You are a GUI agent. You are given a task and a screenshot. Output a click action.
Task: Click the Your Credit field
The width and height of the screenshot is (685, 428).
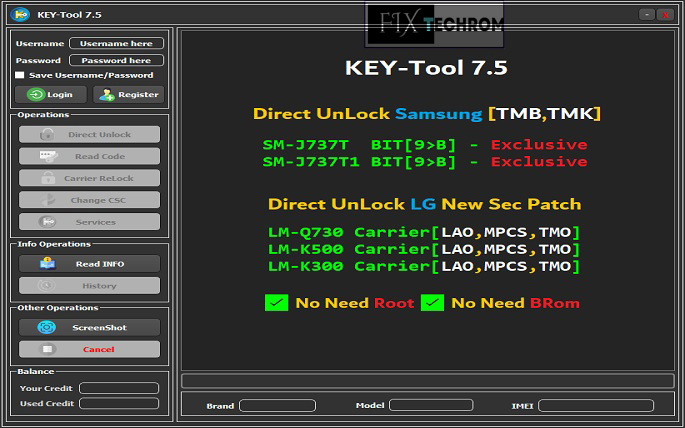[x=119, y=388]
